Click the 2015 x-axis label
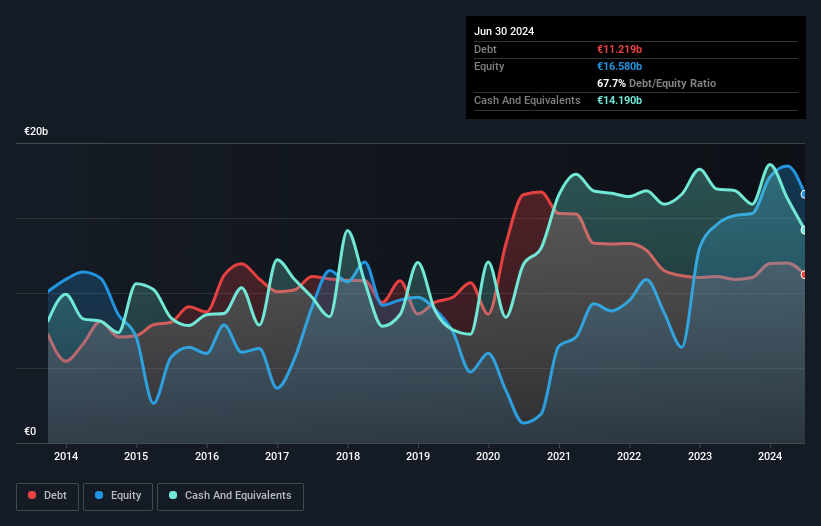821x526 pixels. [x=136, y=456]
